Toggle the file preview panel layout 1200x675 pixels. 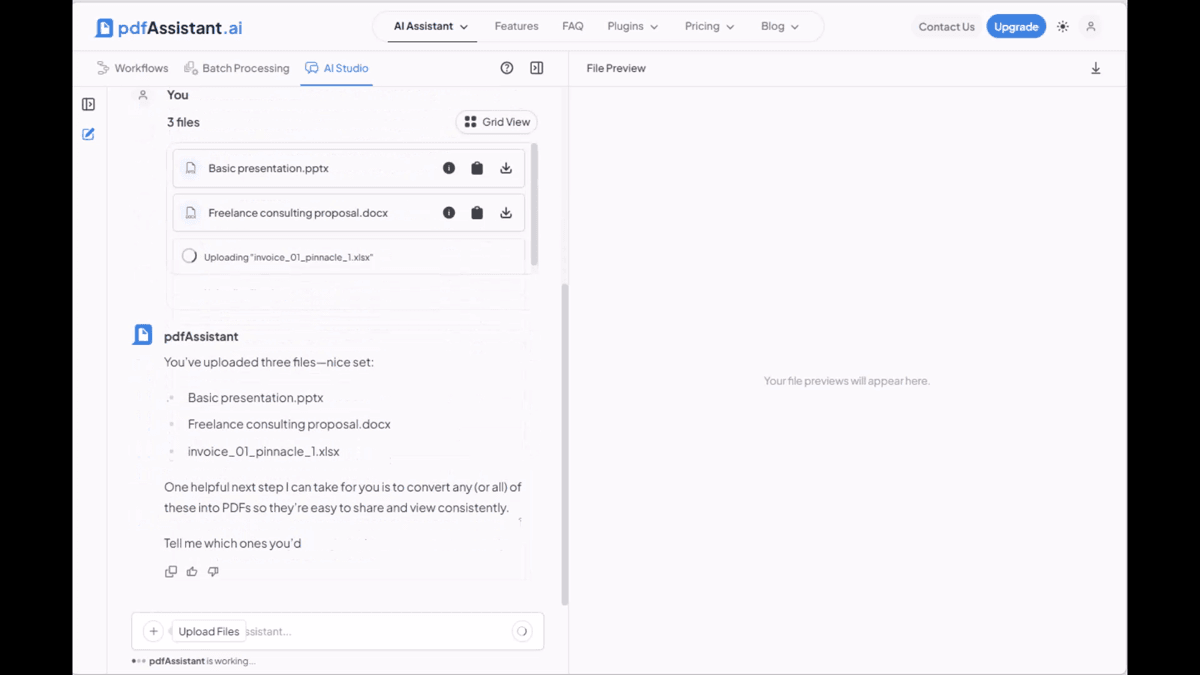(x=537, y=68)
